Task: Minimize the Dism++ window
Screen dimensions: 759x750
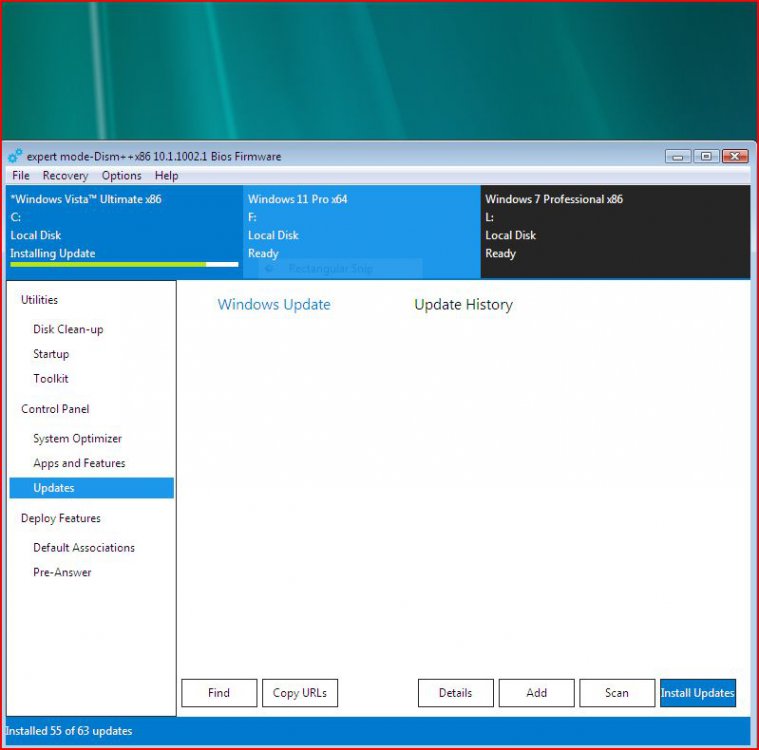Action: coord(678,156)
